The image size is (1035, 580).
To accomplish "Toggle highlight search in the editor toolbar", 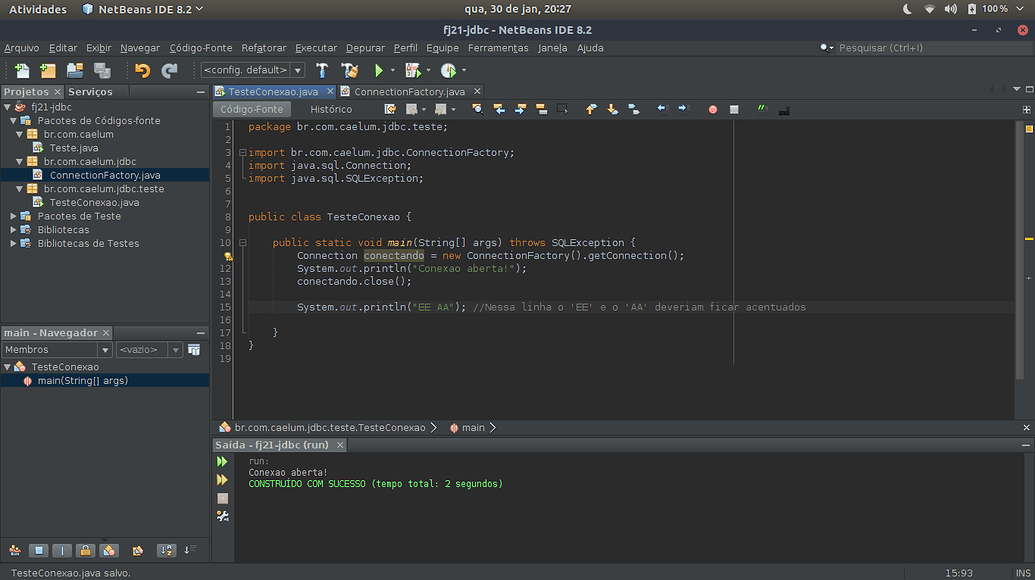I will [x=476, y=109].
